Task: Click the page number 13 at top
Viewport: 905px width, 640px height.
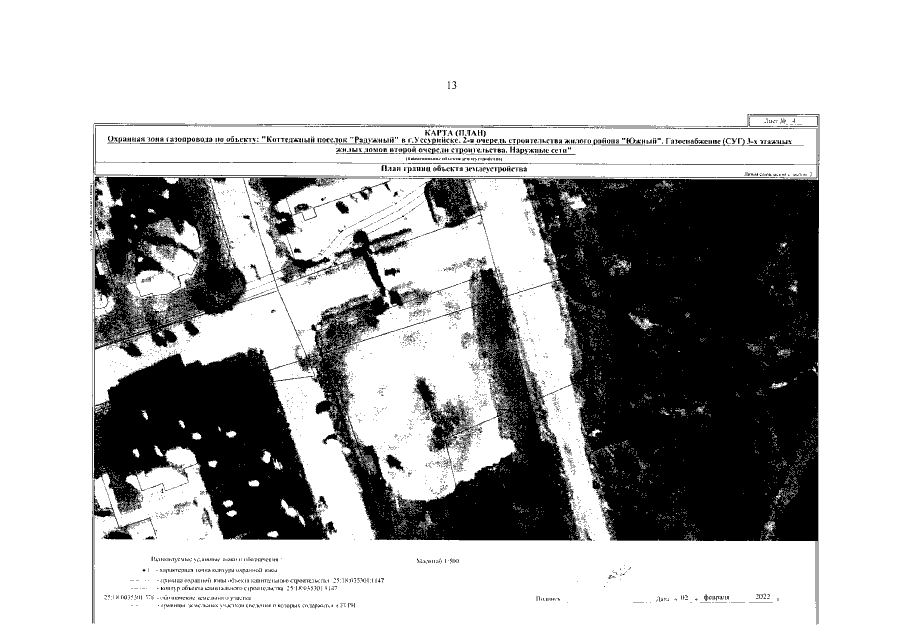Action: pyautogui.click(x=452, y=86)
